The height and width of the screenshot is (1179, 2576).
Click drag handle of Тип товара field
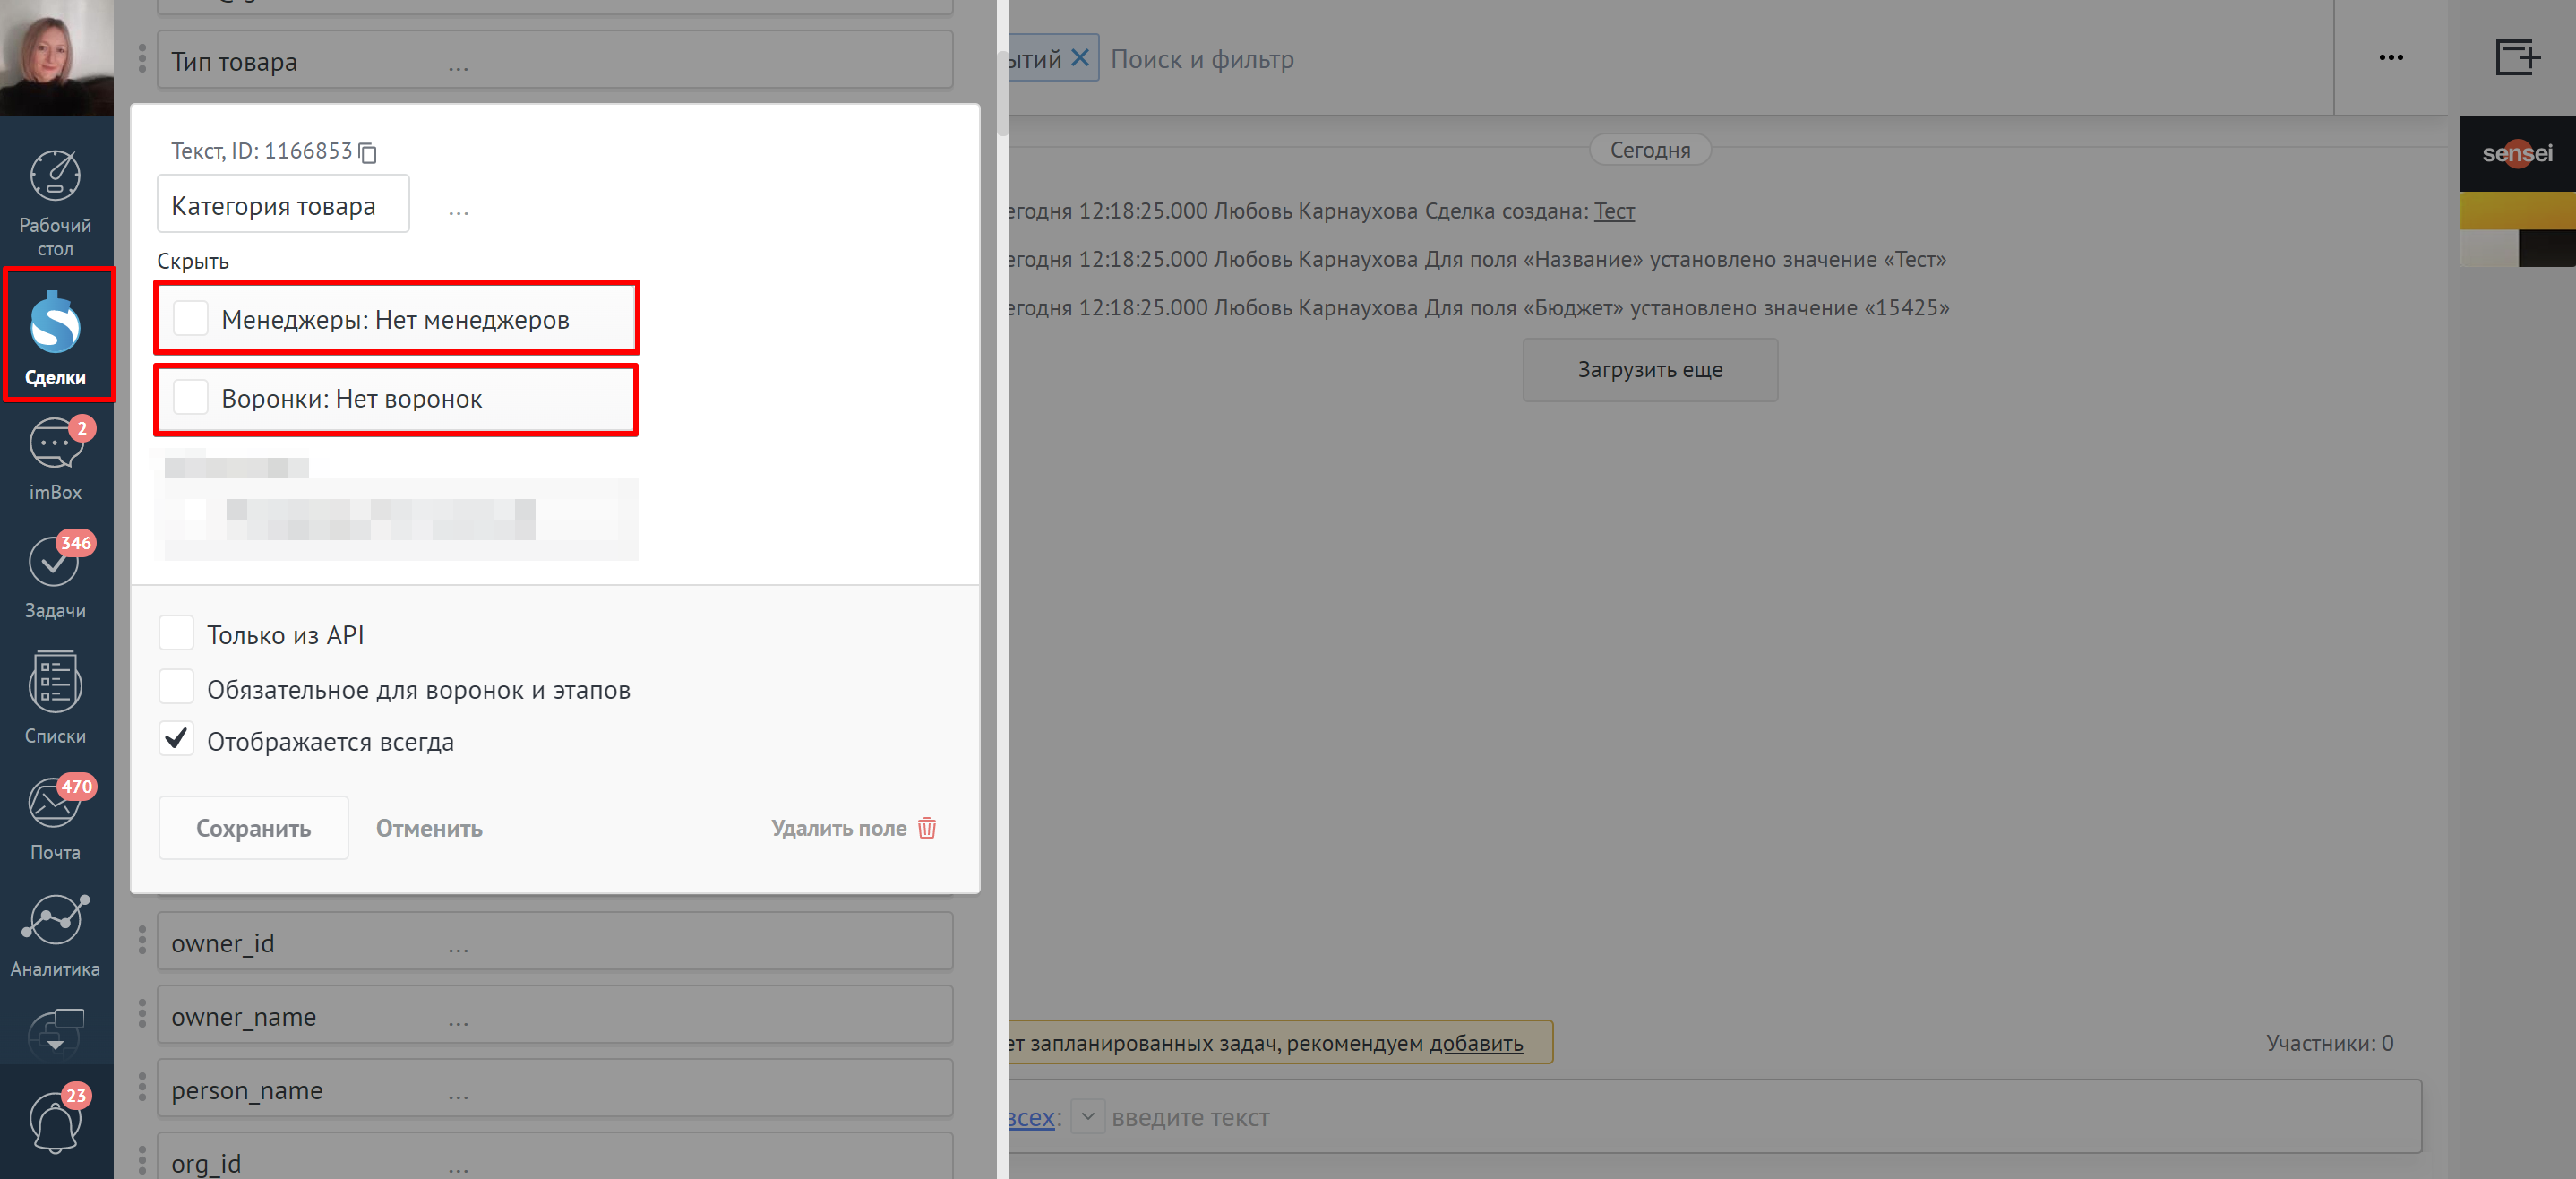point(142,59)
